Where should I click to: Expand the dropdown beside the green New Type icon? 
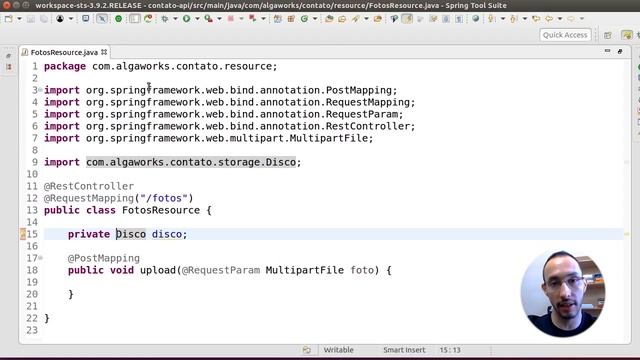pyautogui.click(x=315, y=19)
